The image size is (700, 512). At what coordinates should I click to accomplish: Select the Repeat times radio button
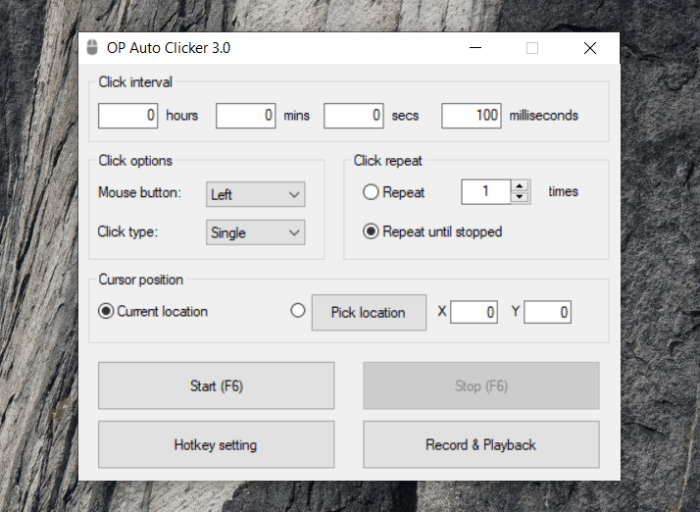(x=371, y=192)
